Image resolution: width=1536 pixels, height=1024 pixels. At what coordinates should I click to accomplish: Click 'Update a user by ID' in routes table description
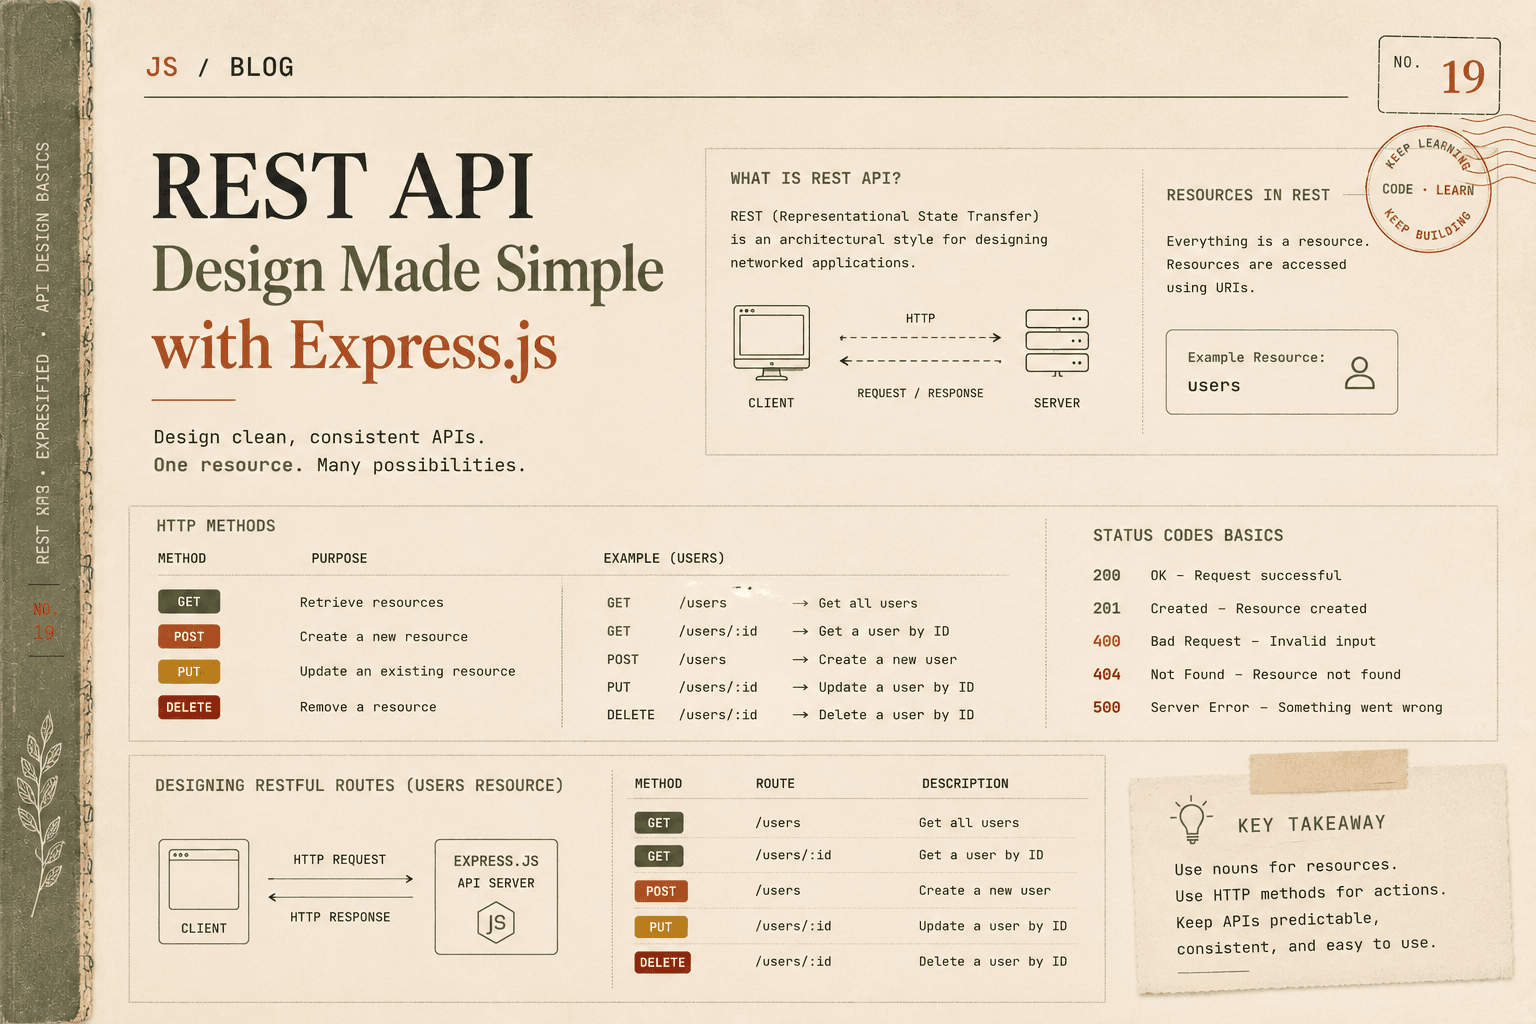click(993, 927)
